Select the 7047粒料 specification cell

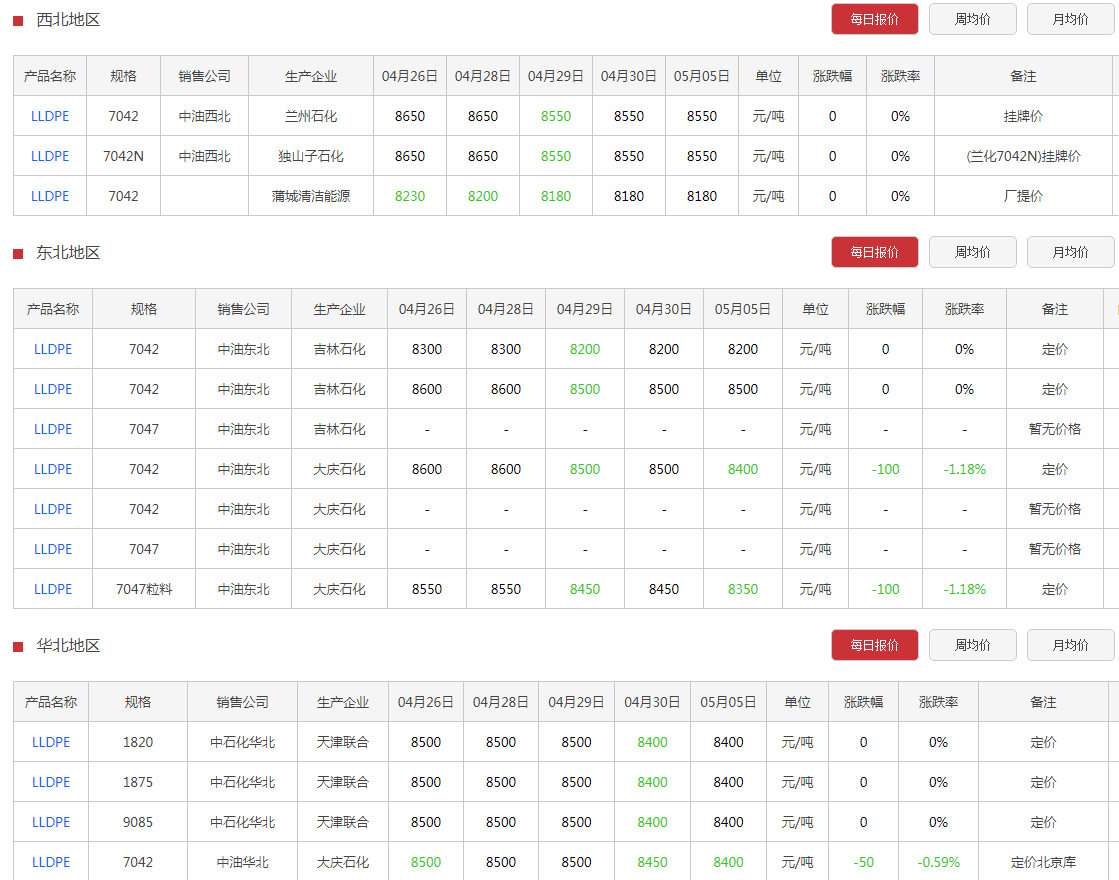144,589
